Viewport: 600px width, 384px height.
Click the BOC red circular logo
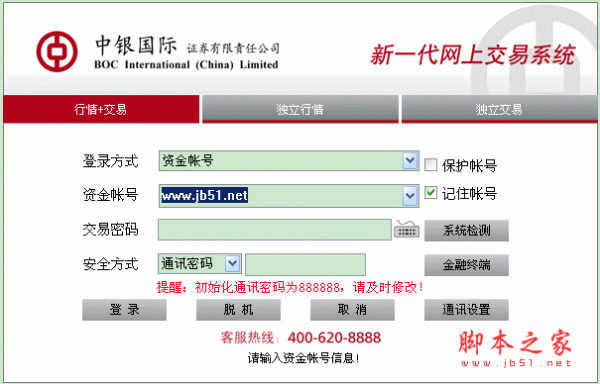pos(57,52)
